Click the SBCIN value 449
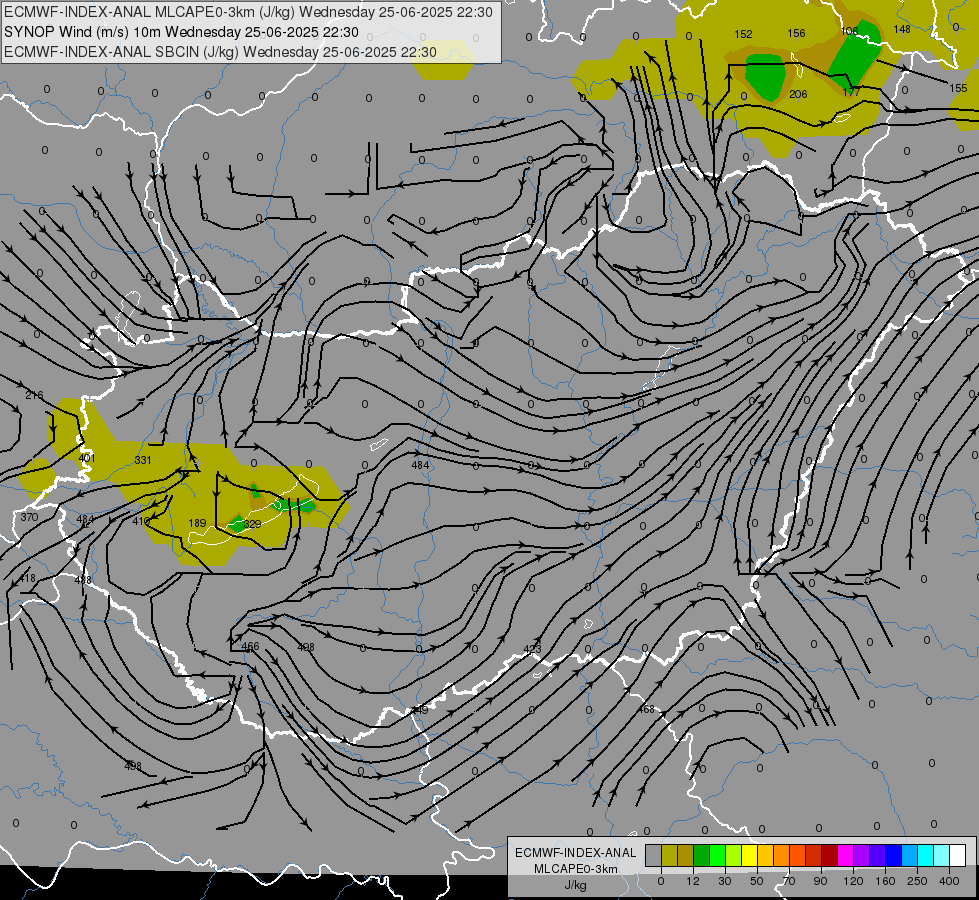The height and width of the screenshot is (900, 979). (420, 710)
